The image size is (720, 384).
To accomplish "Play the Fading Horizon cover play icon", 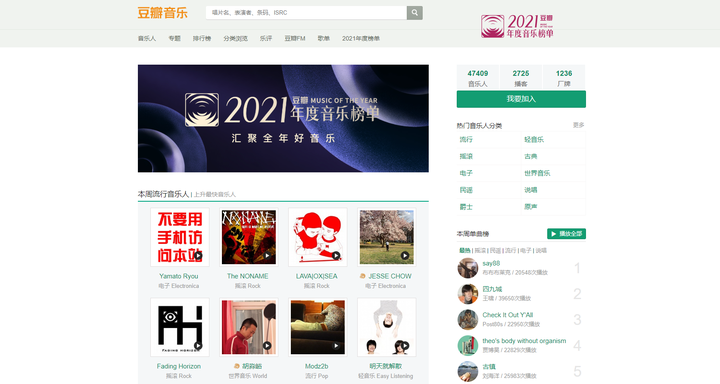I will pyautogui.click(x=198, y=346).
